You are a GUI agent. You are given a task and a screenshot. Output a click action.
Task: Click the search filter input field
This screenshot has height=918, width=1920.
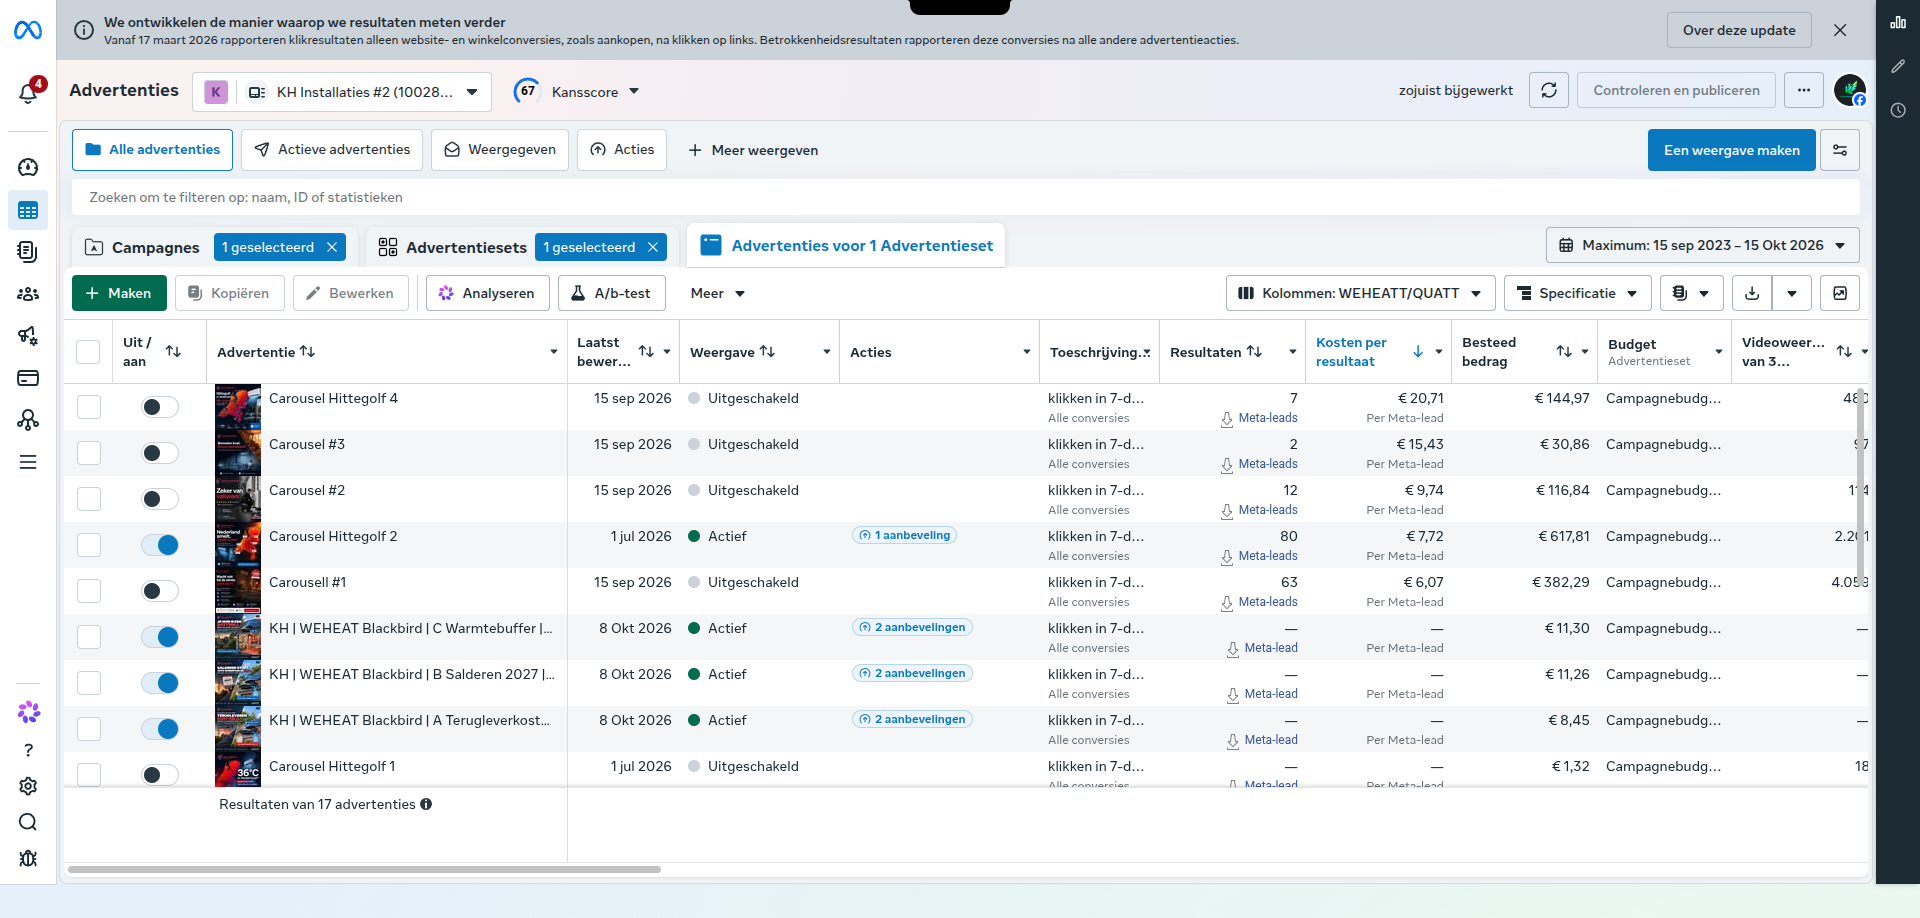[965, 197]
